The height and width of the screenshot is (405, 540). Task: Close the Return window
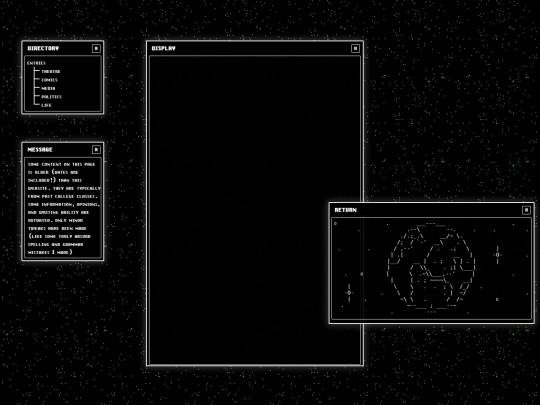[x=526, y=210]
